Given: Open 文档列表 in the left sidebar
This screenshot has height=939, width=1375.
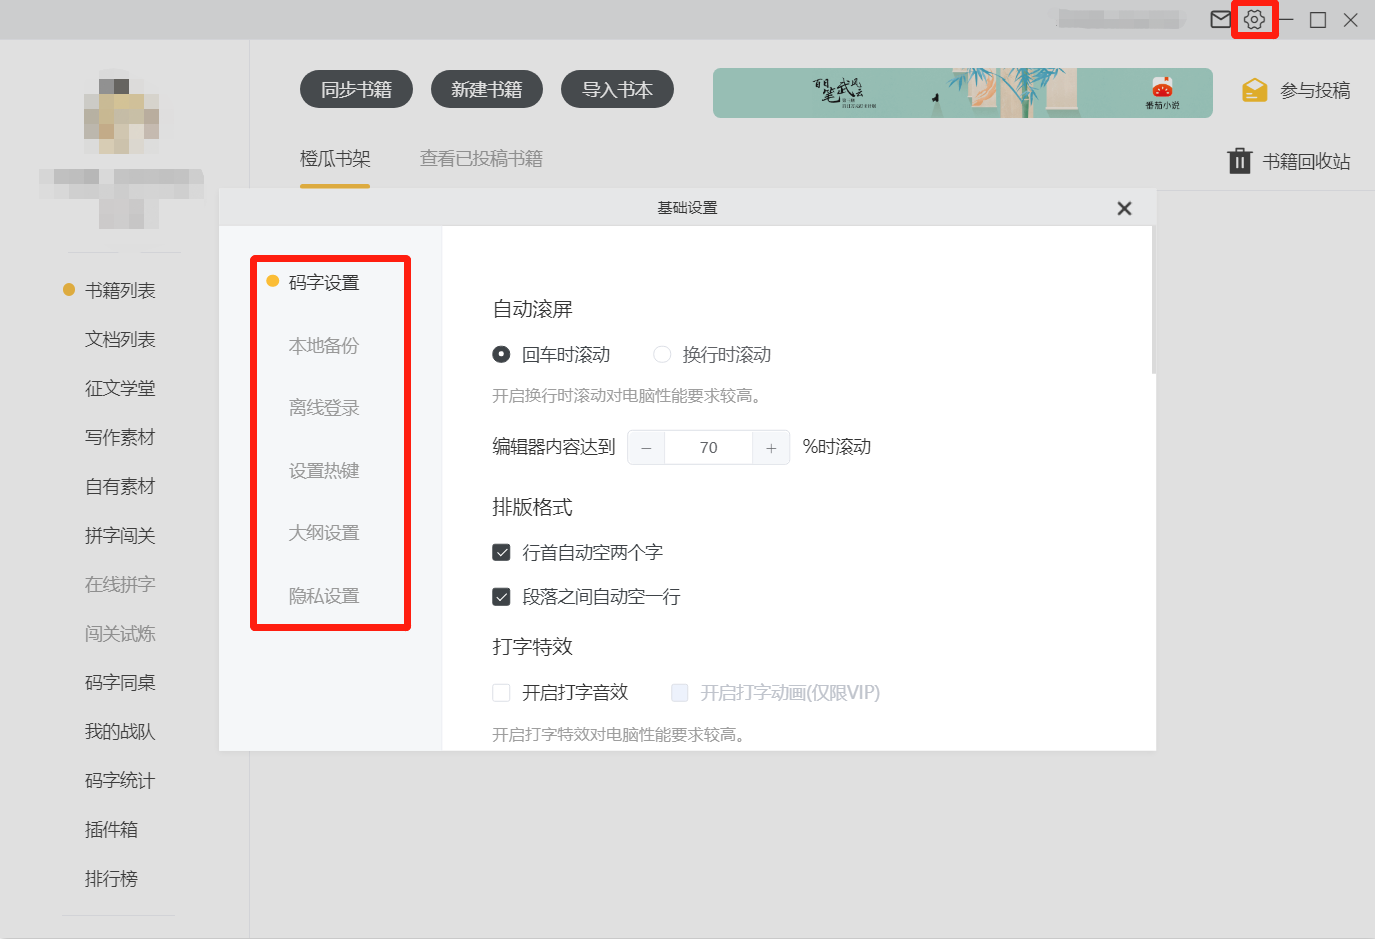Looking at the screenshot, I should click(x=120, y=339).
